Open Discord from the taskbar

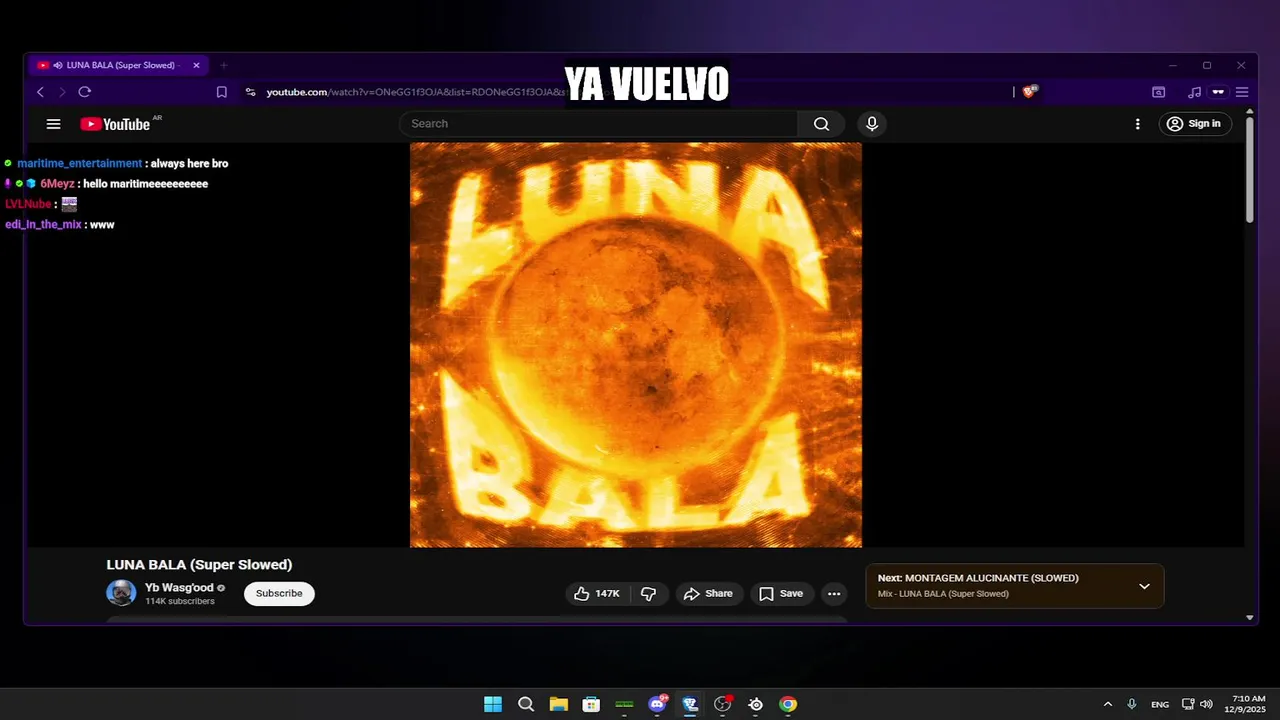click(x=657, y=704)
